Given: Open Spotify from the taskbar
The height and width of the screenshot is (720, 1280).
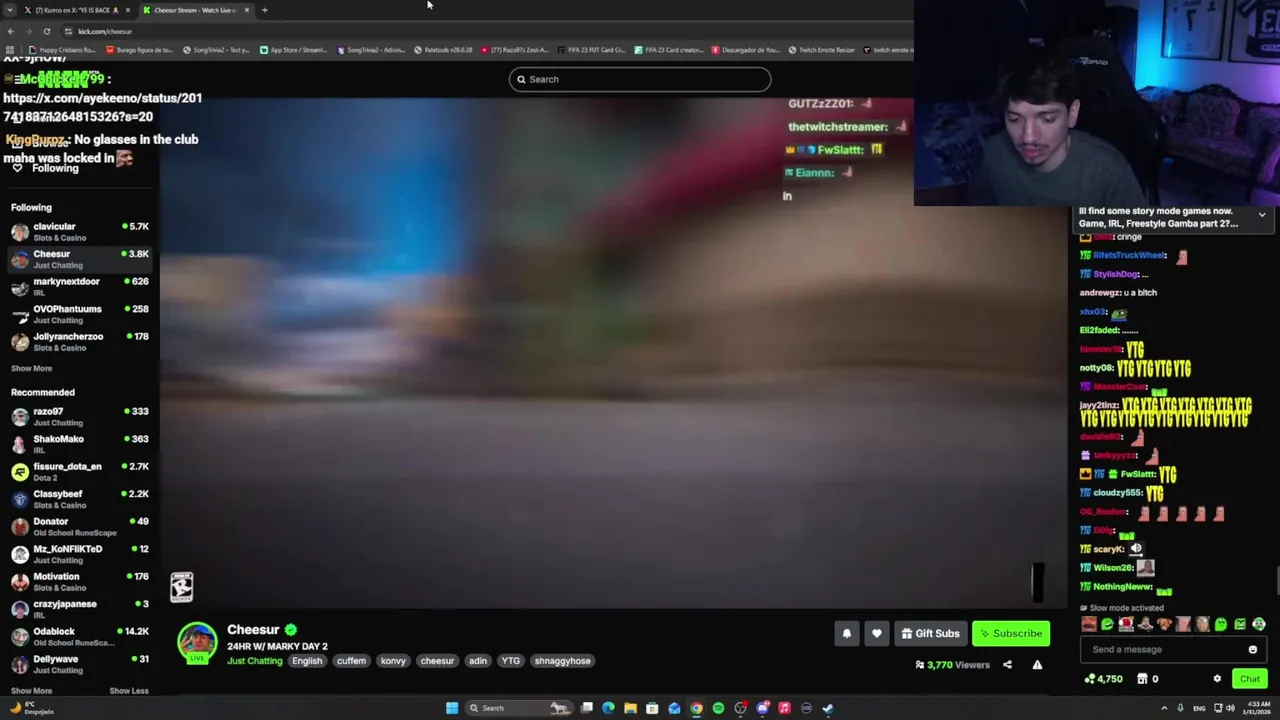Looking at the screenshot, I should pos(718,708).
